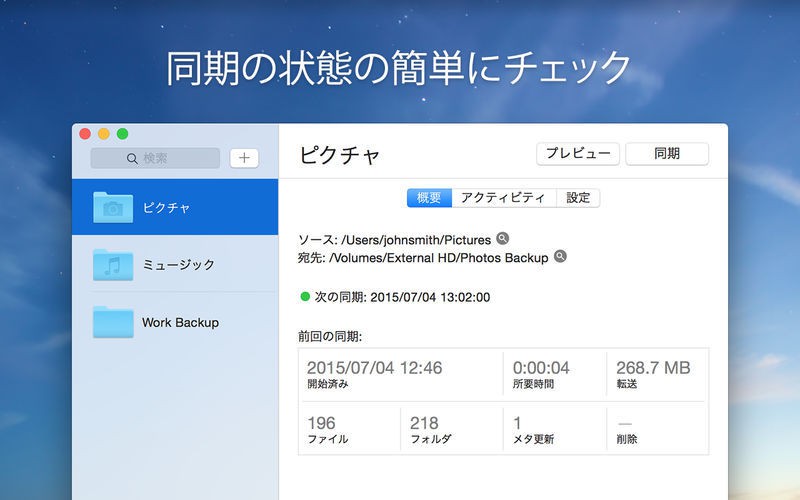Click the Music folder icon

tap(112, 264)
